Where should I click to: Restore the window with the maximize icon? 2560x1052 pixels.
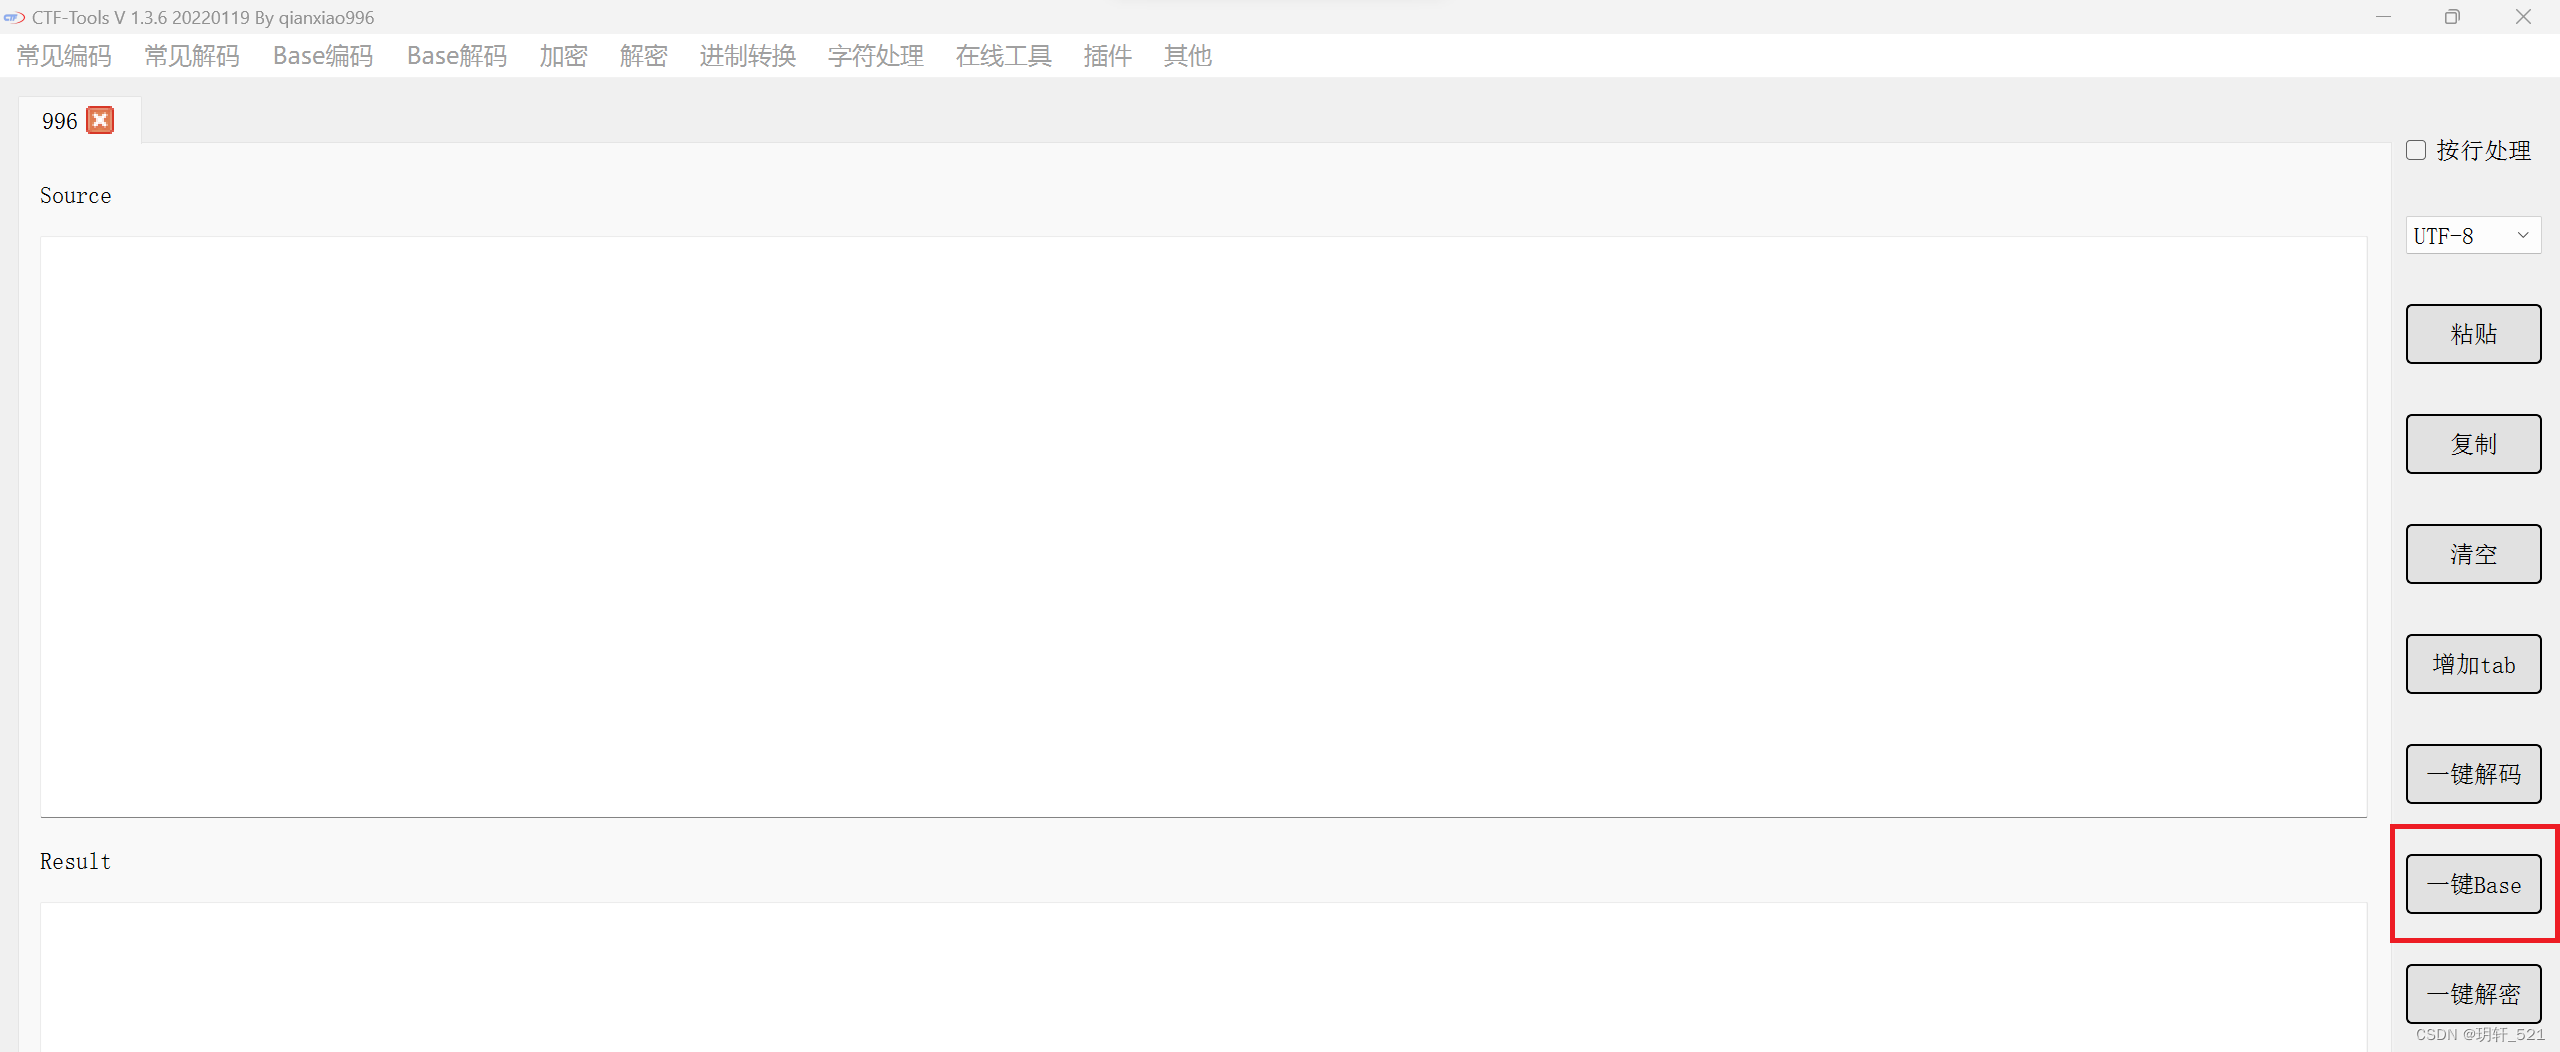point(2452,17)
